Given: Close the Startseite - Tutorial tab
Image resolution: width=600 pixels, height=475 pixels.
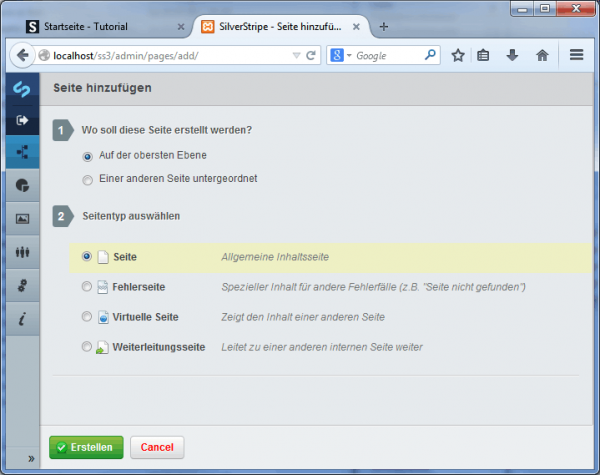Looking at the screenshot, I should pyautogui.click(x=181, y=27).
